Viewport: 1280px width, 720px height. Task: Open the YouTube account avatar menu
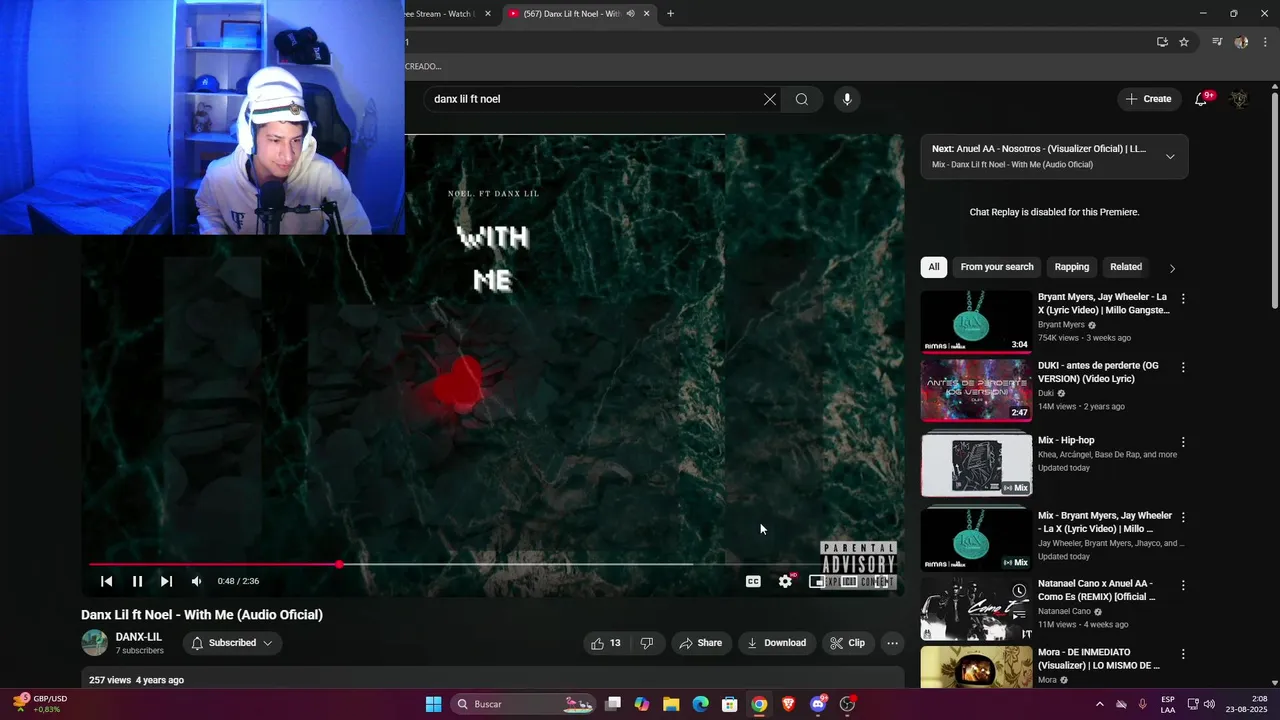[x=1239, y=99]
